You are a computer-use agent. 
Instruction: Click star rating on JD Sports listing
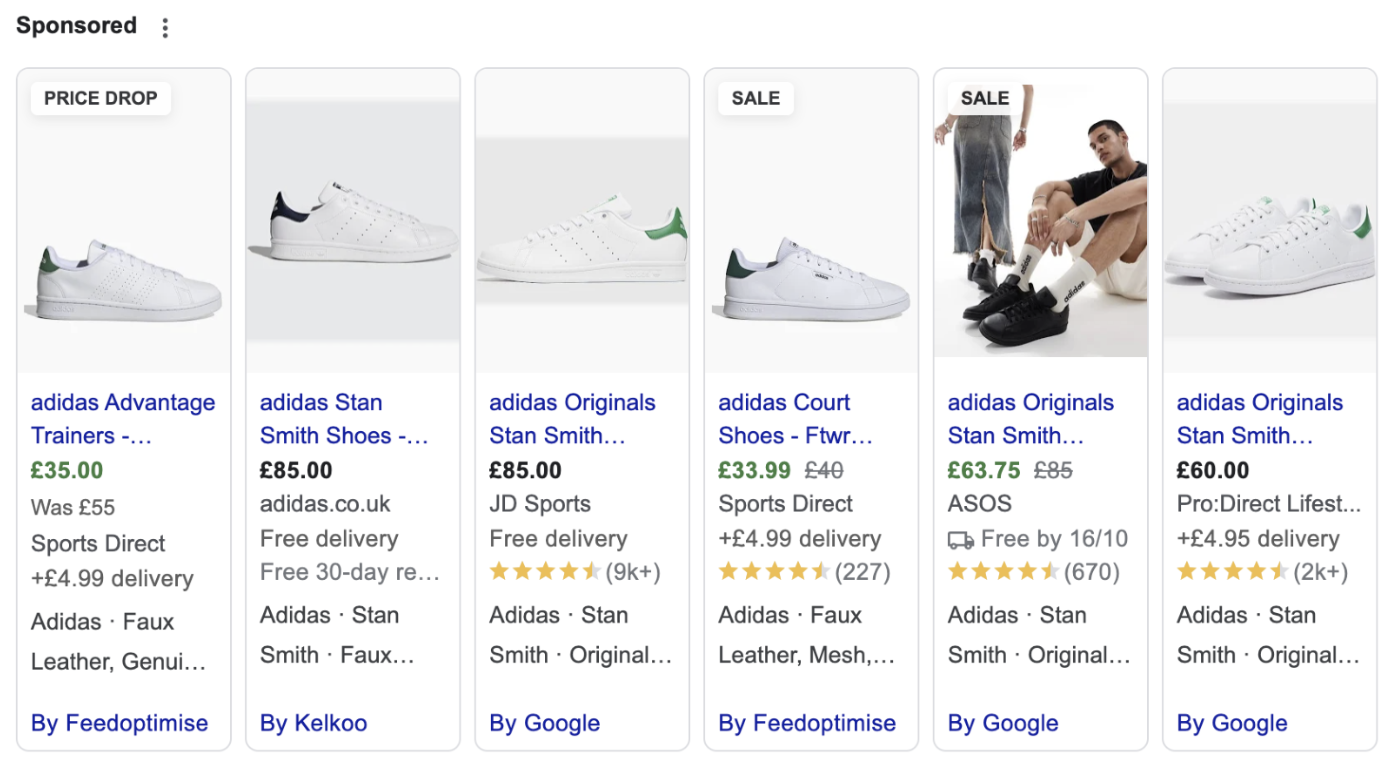(544, 572)
